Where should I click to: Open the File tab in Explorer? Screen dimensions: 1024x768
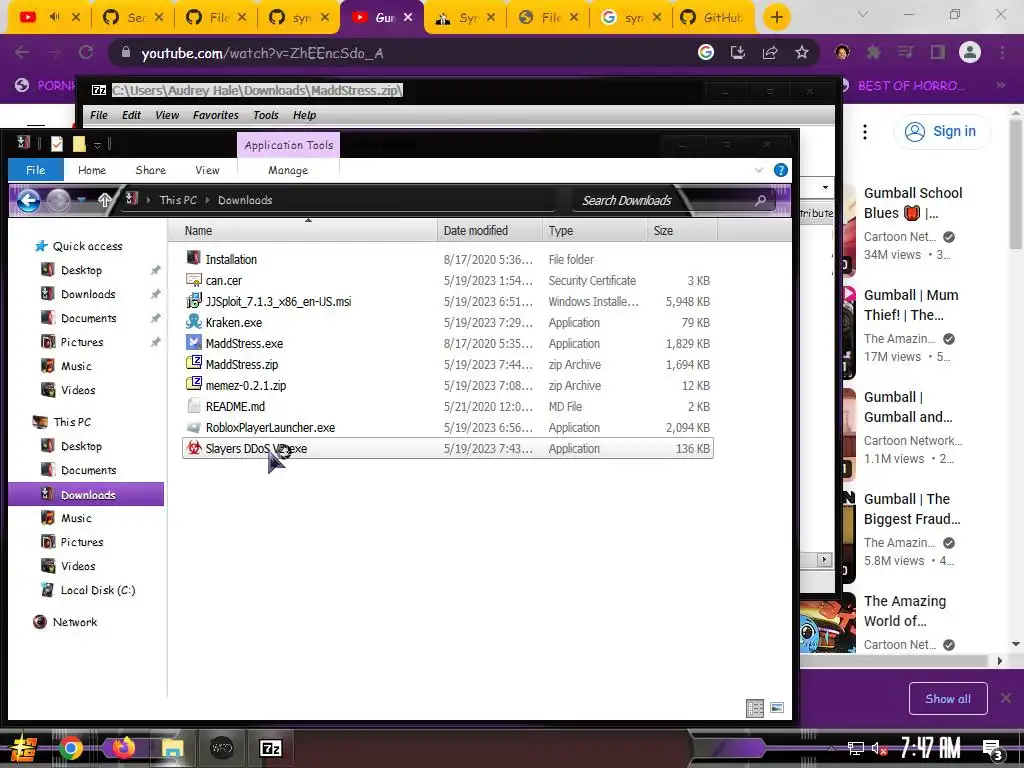(x=35, y=170)
